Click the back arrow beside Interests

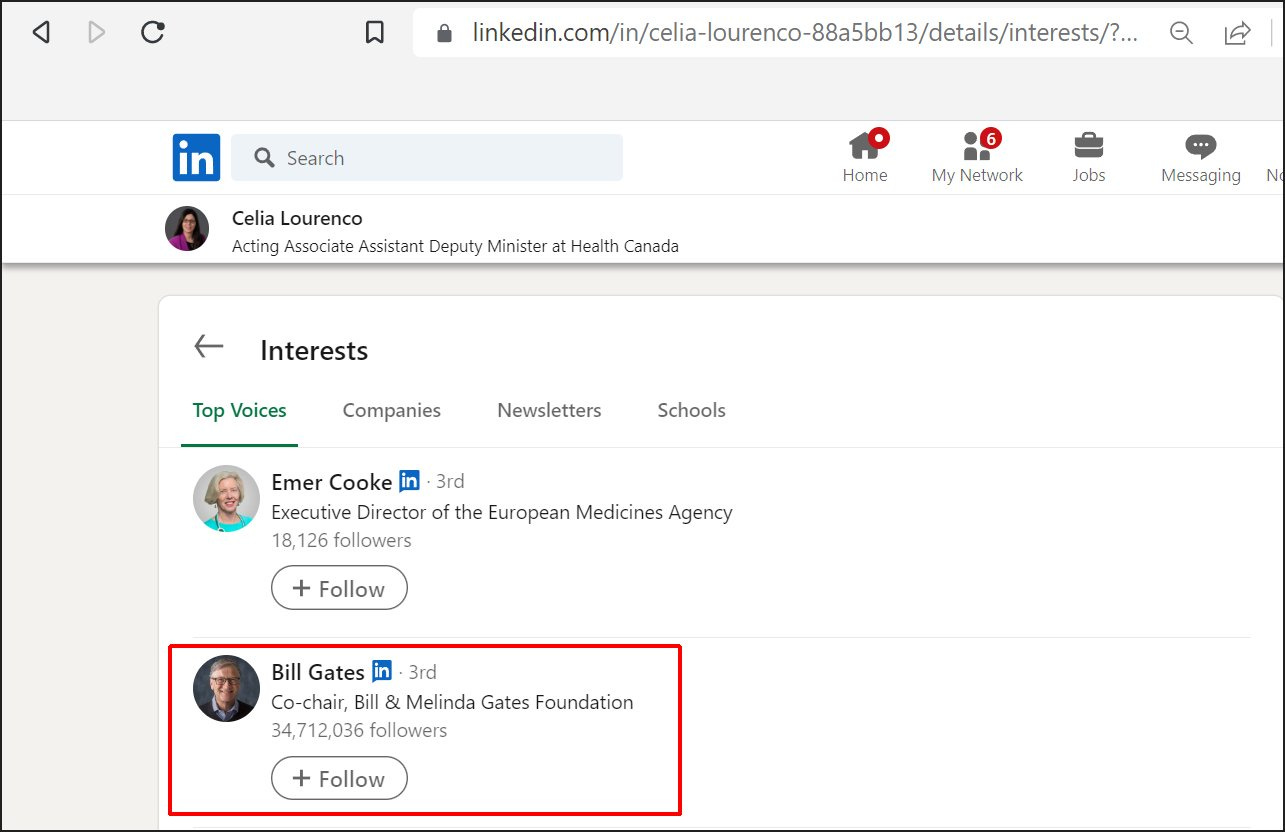(209, 347)
